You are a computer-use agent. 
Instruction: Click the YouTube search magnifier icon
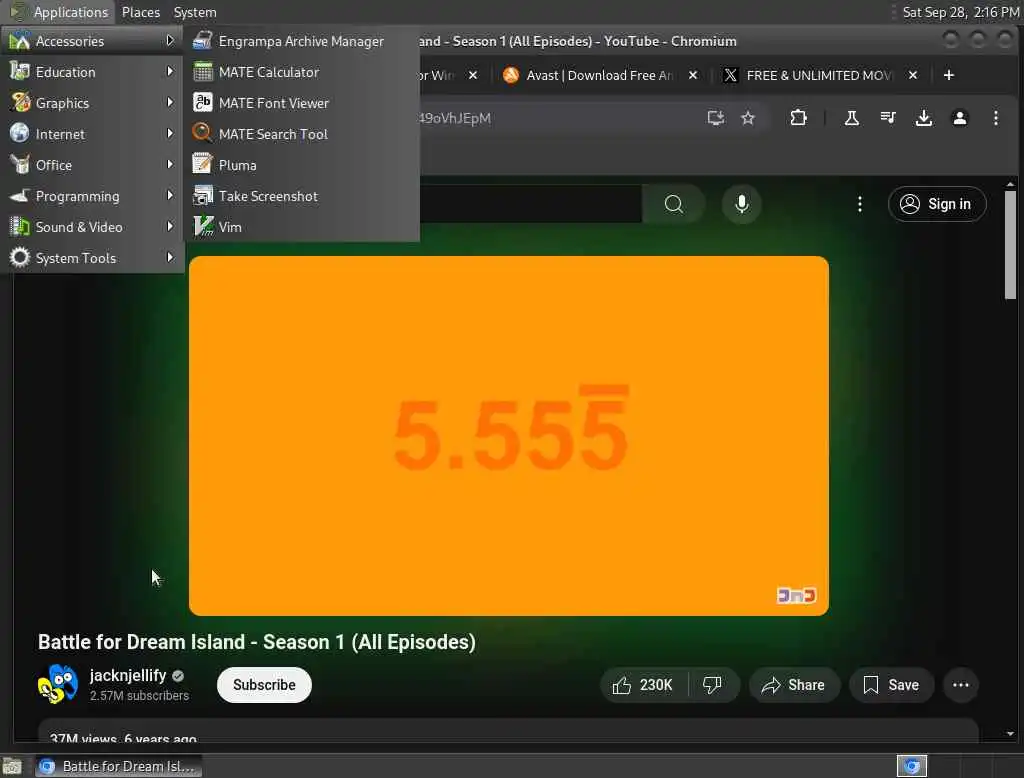673,204
